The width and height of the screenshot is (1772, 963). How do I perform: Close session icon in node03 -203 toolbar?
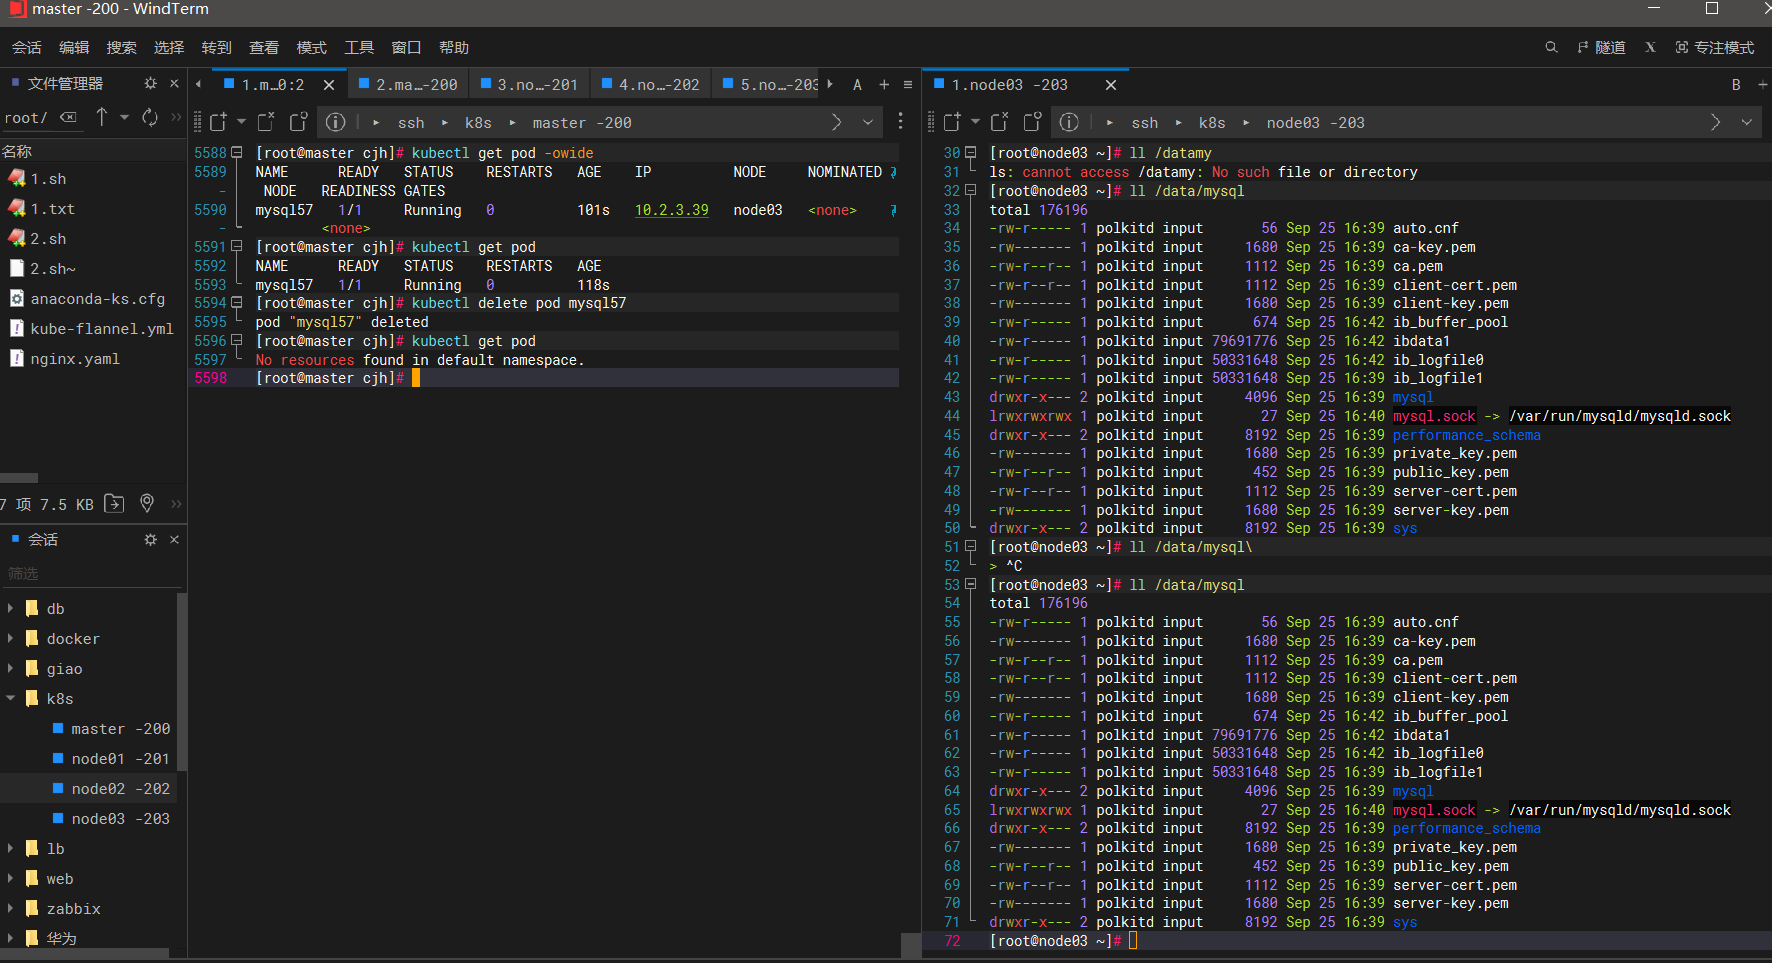[999, 122]
